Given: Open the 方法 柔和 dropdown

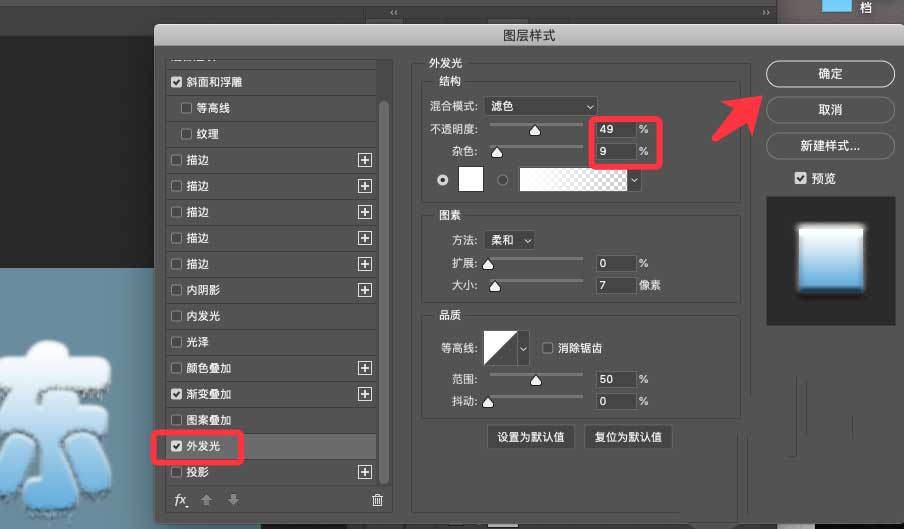Looking at the screenshot, I should tap(510, 240).
